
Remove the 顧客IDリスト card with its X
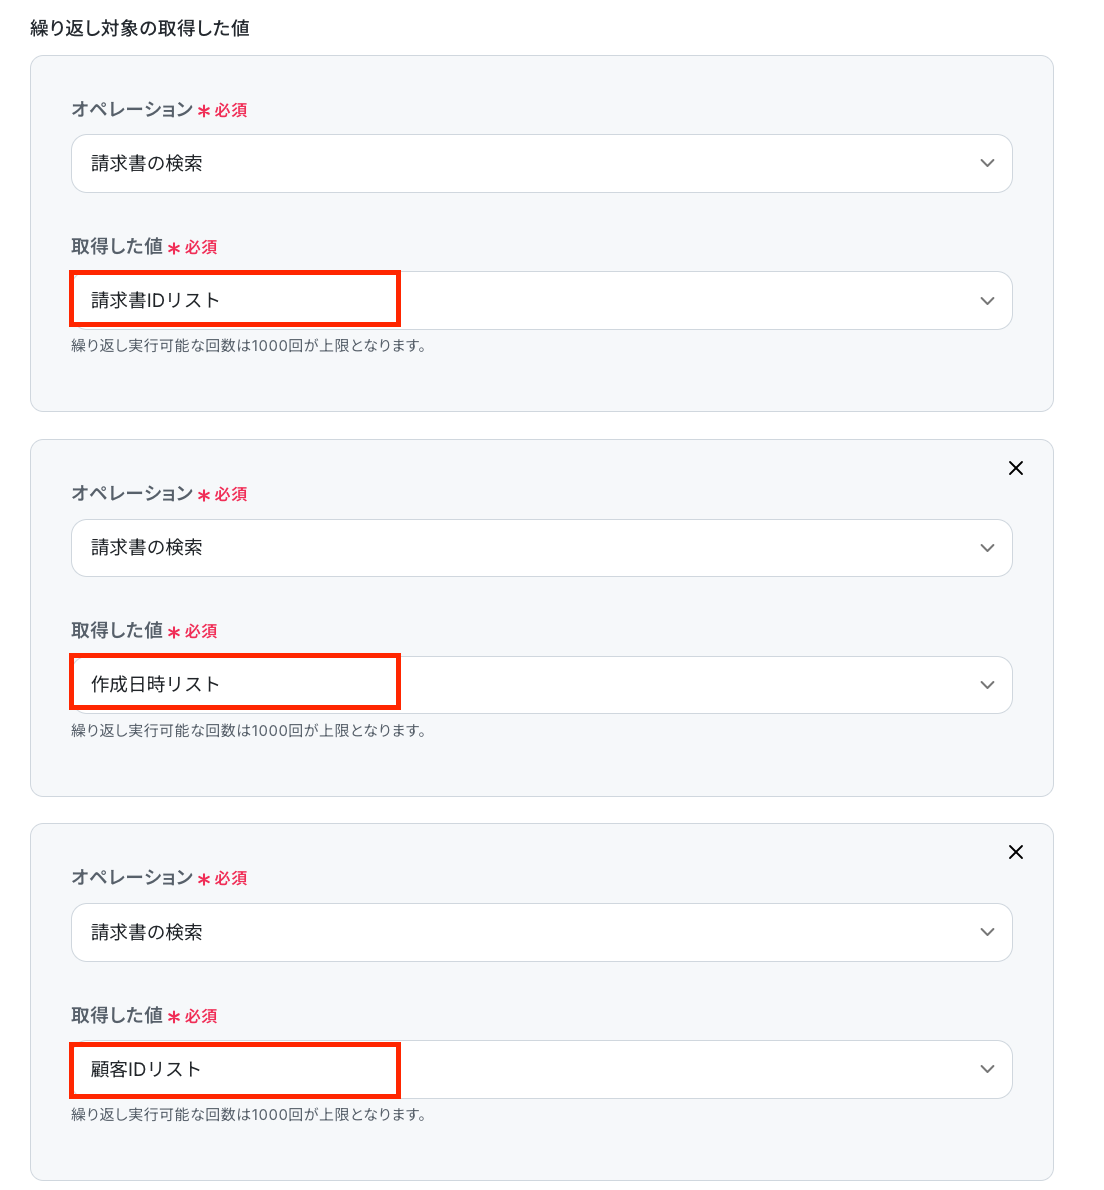(1016, 852)
